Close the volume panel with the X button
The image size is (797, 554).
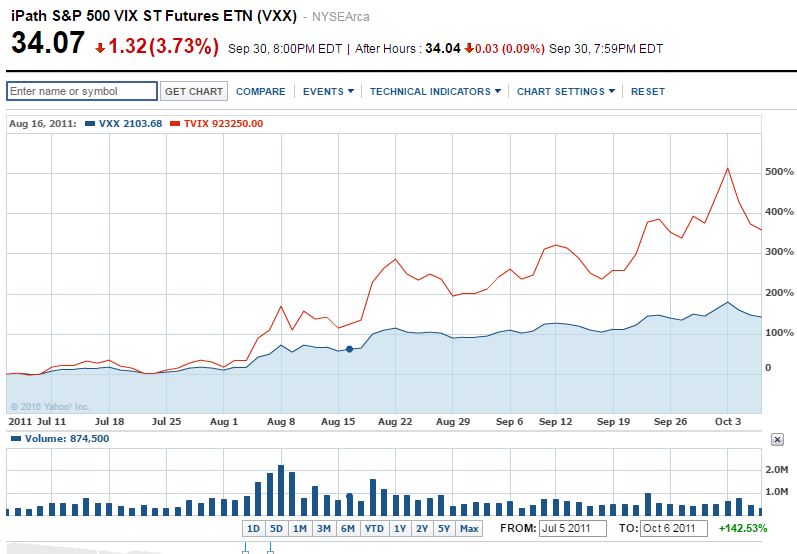[x=777, y=440]
